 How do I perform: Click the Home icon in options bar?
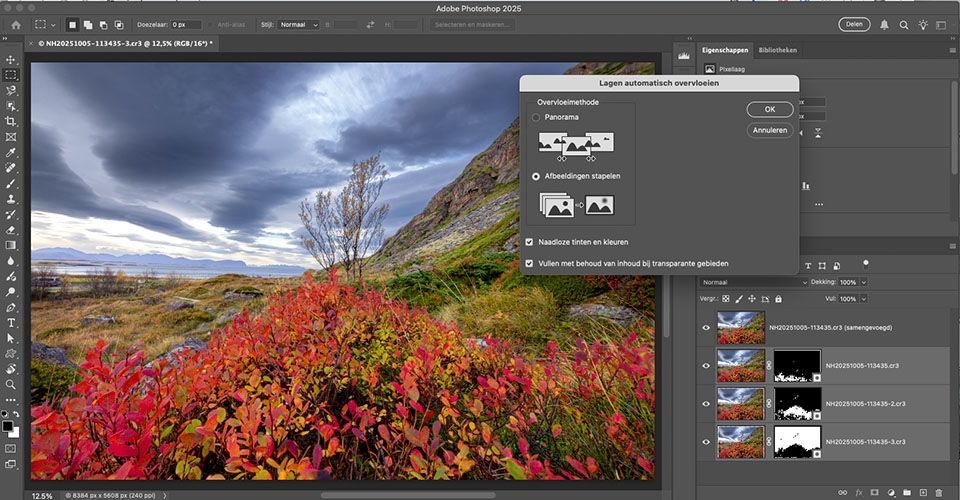click(15, 24)
